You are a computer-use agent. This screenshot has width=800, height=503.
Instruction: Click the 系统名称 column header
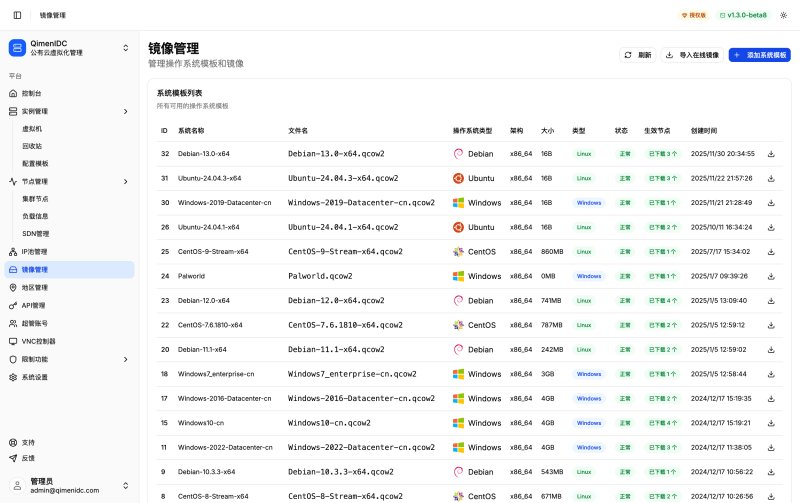191,131
